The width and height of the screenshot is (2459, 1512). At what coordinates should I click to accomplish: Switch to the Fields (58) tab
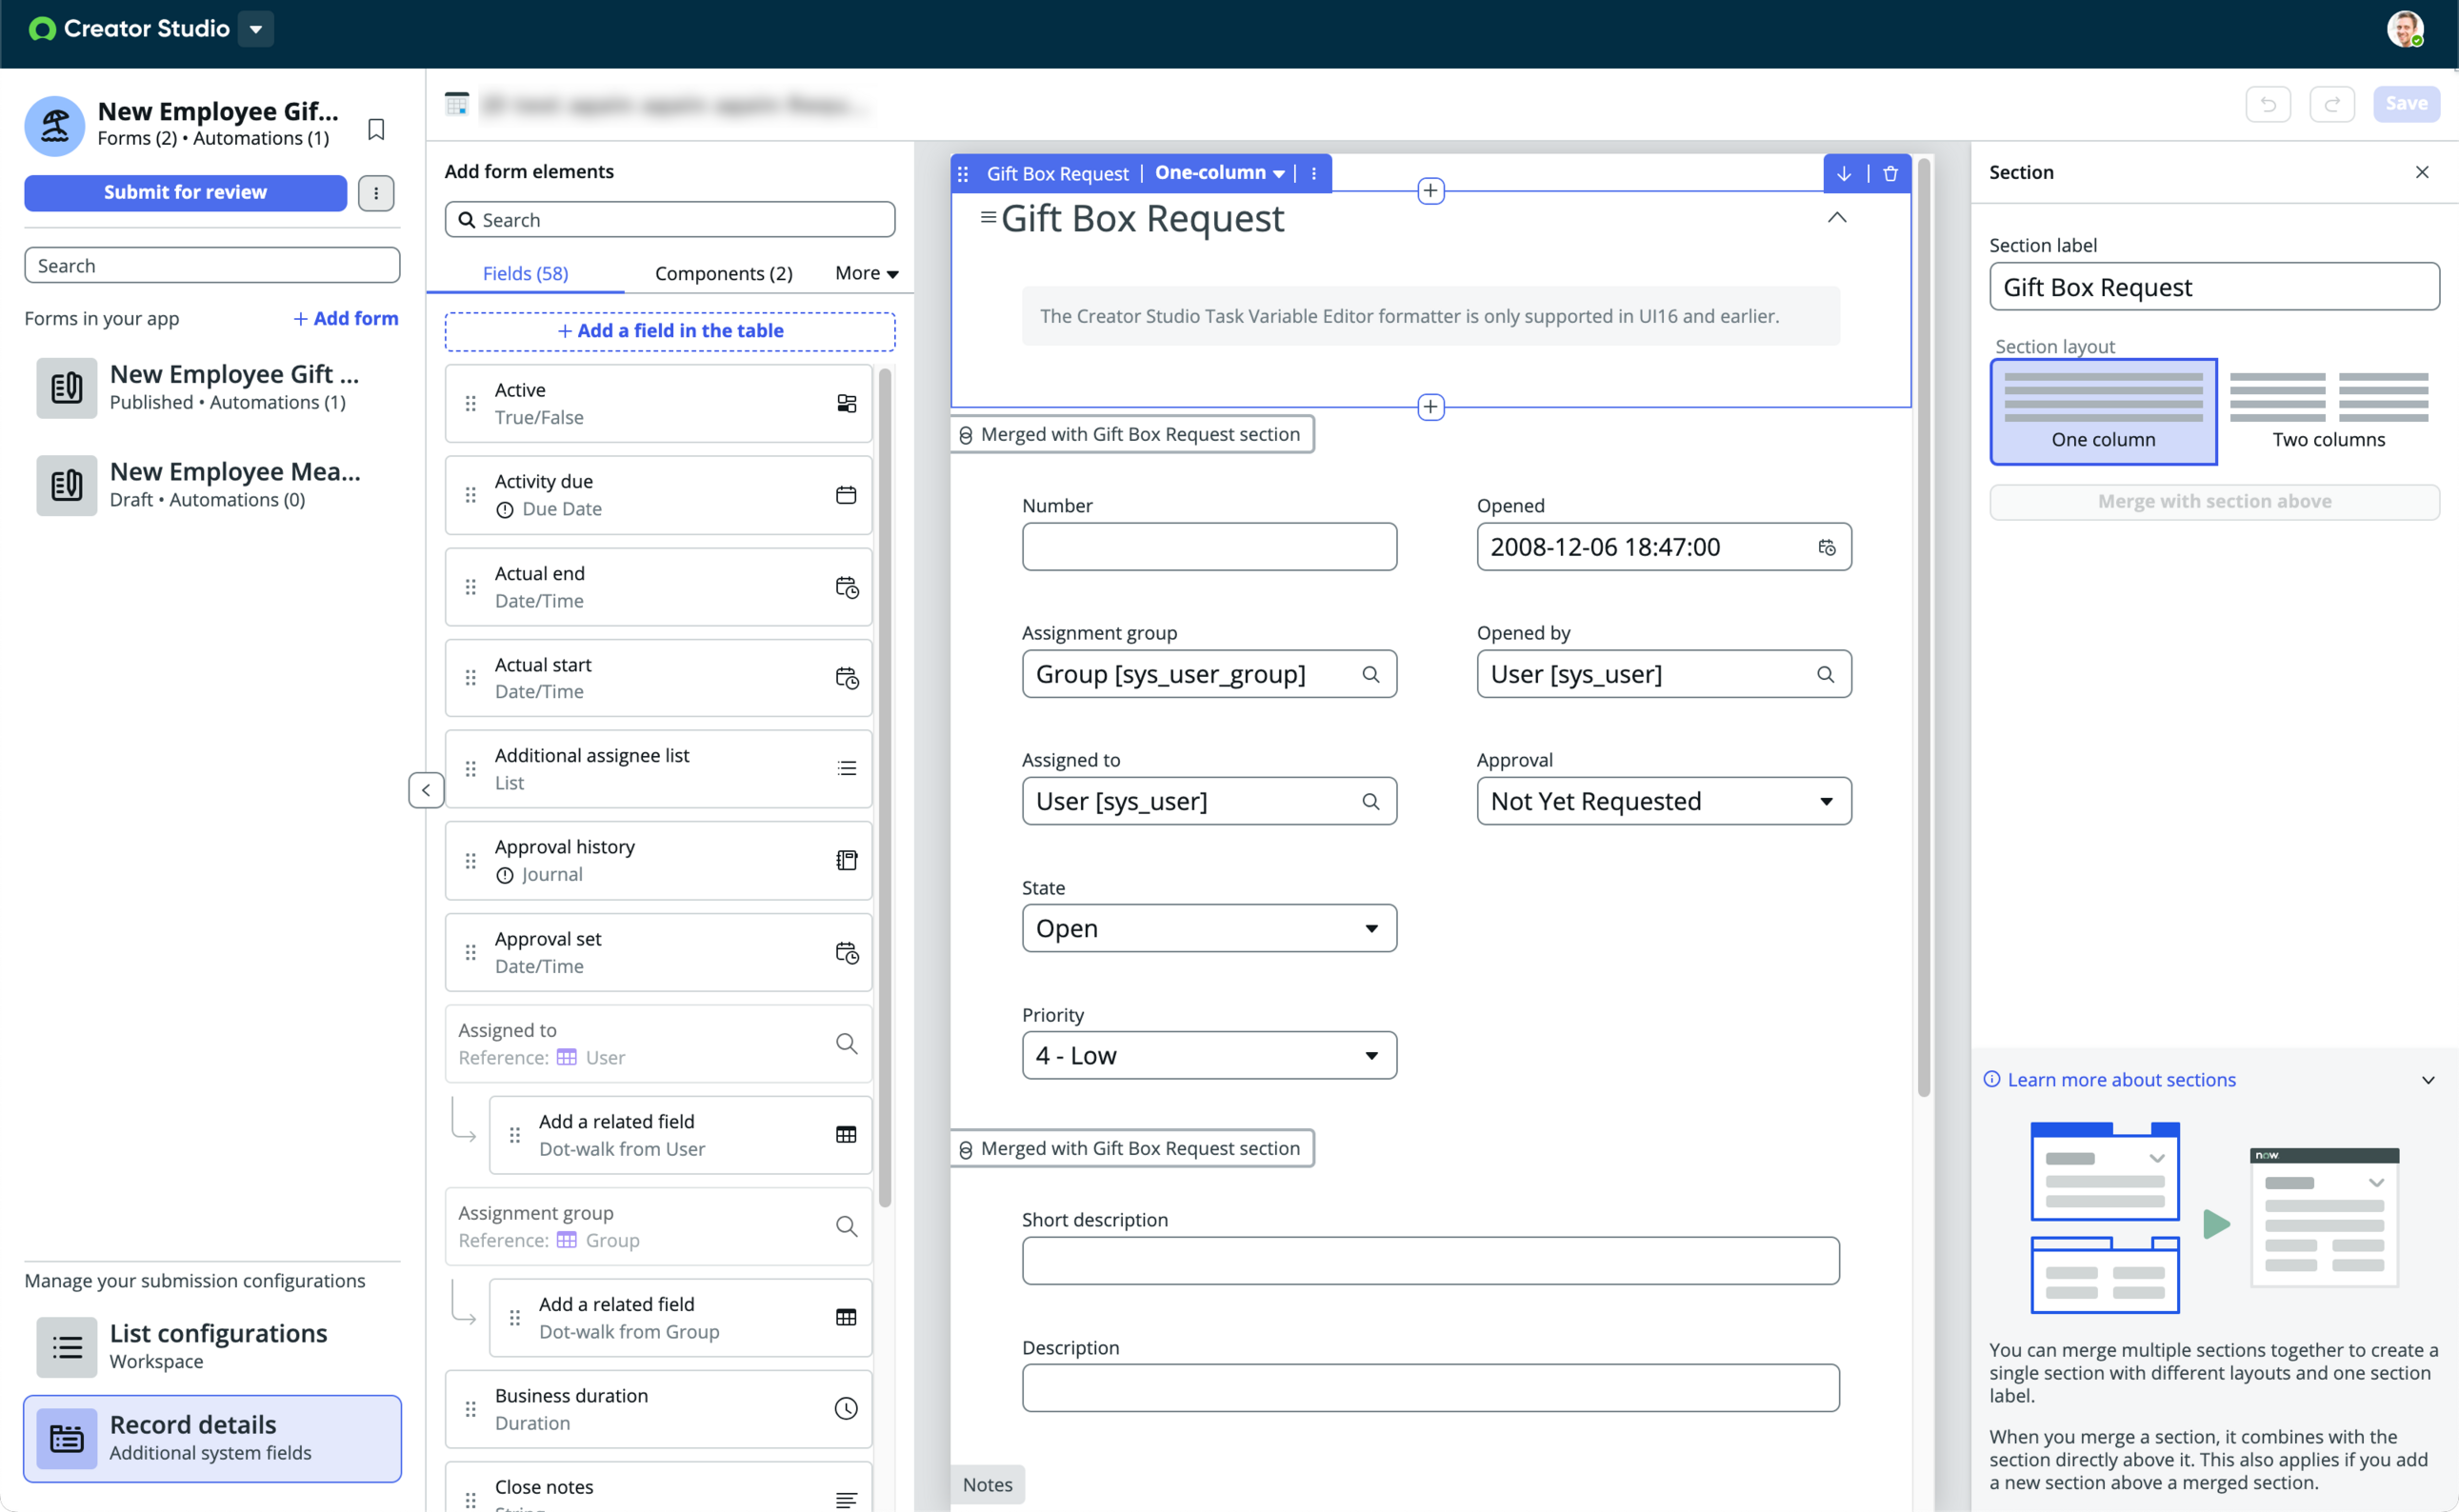click(x=525, y=273)
